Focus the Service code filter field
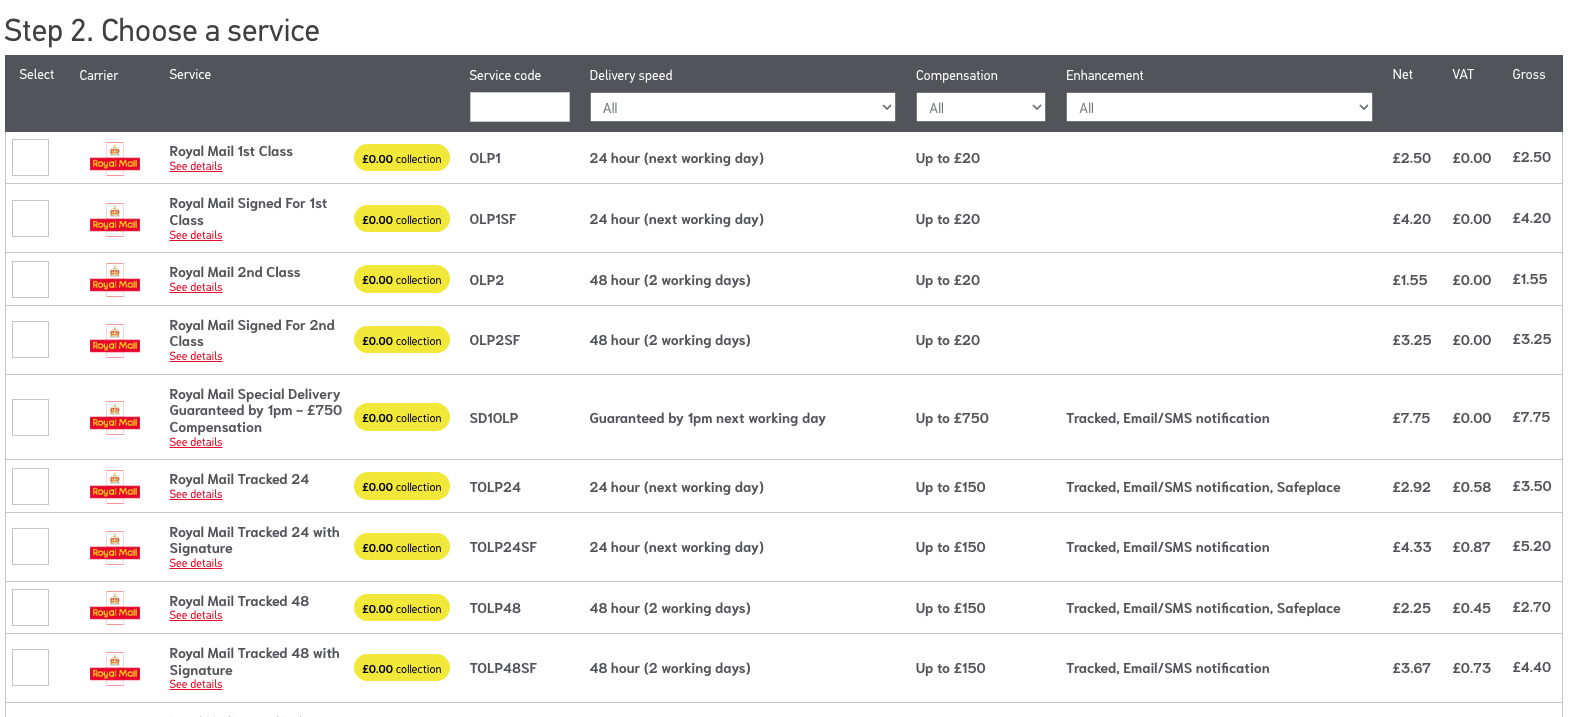This screenshot has height=717, width=1578. click(x=520, y=107)
